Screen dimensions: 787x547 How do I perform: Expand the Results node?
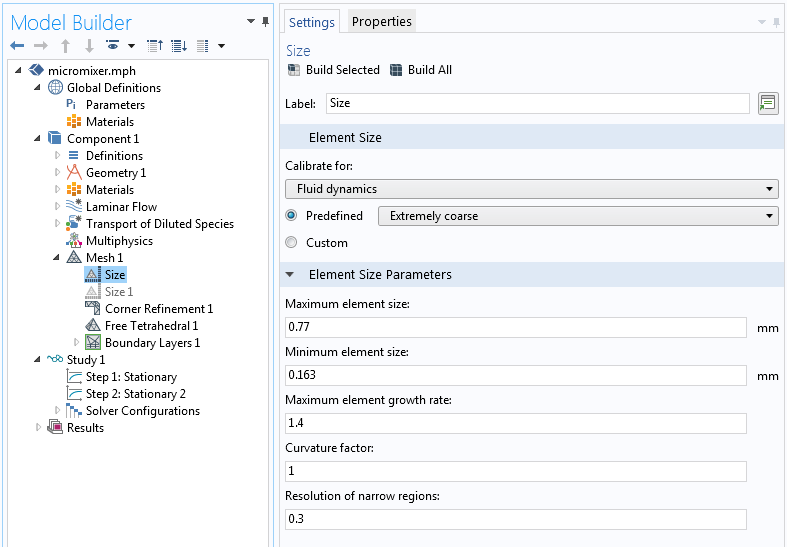coord(38,428)
